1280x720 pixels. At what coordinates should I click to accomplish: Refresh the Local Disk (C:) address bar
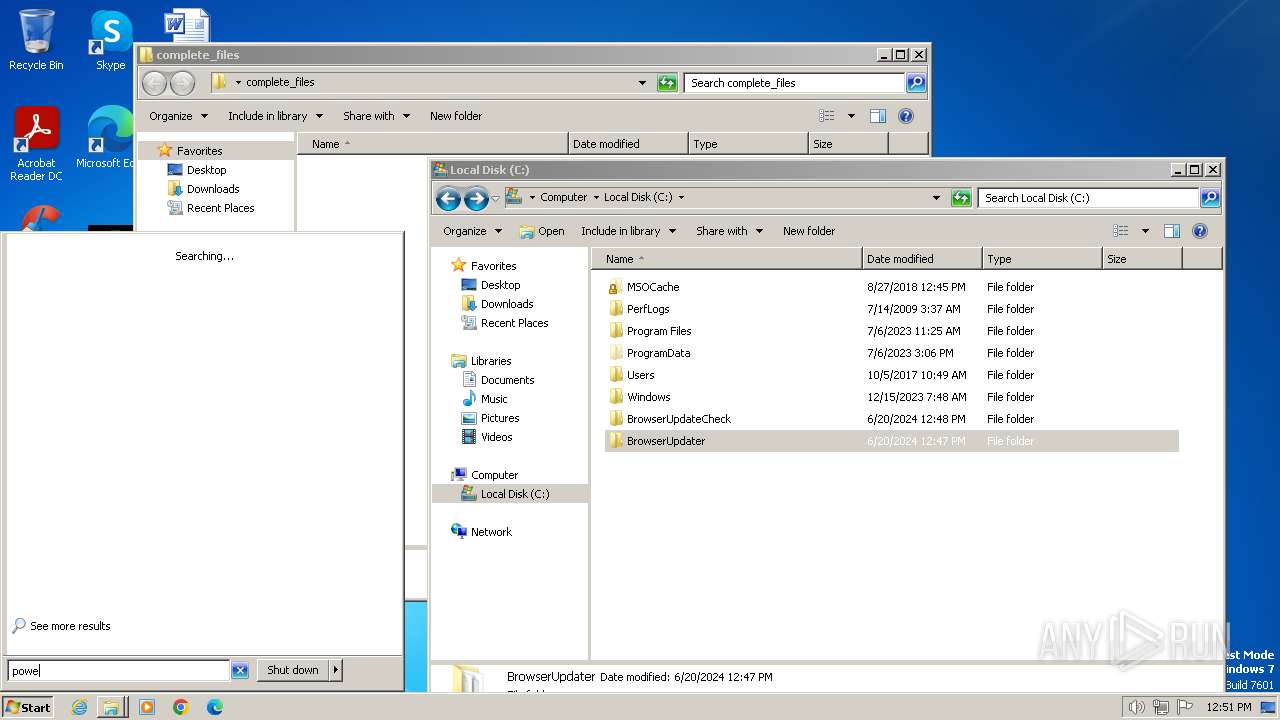(x=961, y=198)
